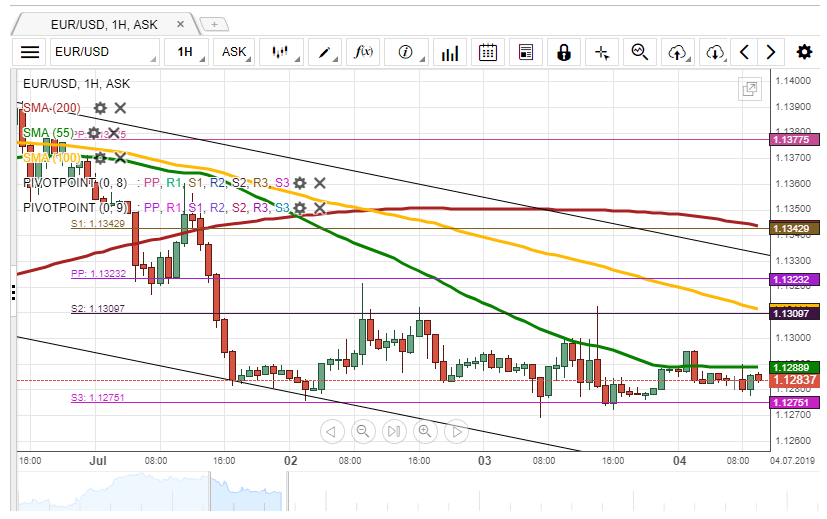827x519 pixels.
Task: Open the EUR/USD instrument selector
Action: [x=104, y=52]
